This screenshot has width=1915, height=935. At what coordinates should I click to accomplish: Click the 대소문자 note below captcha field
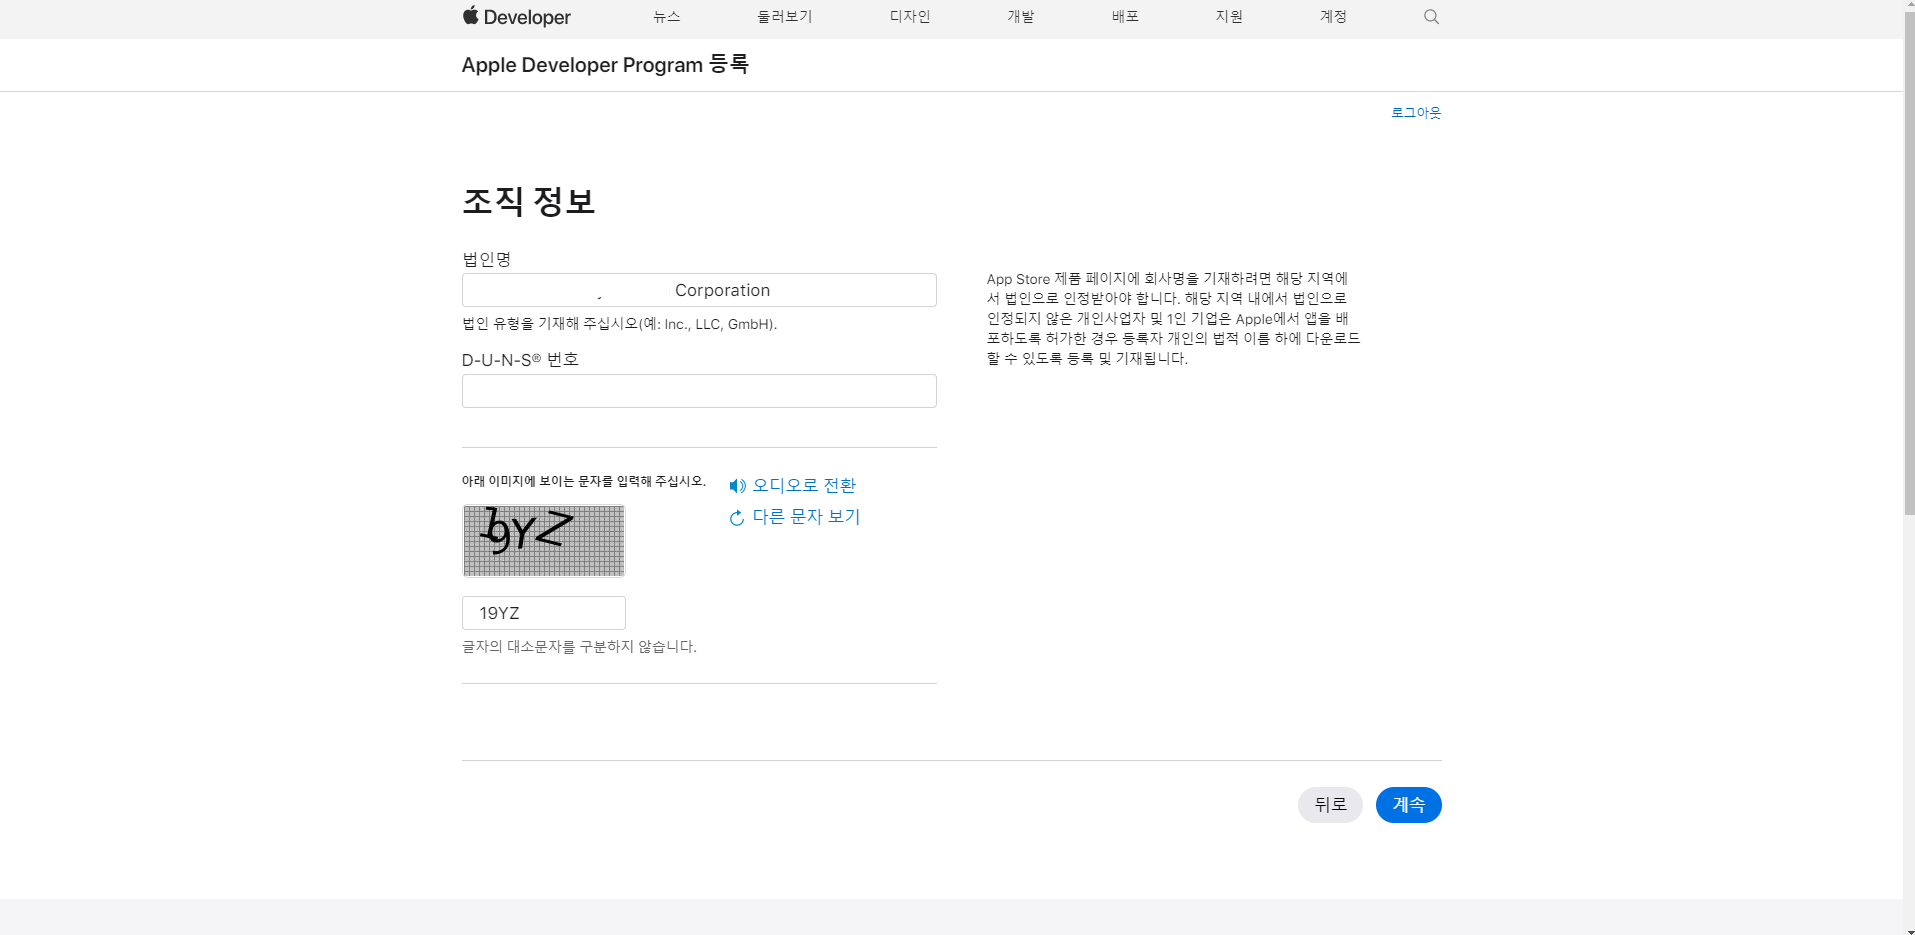[x=579, y=647]
